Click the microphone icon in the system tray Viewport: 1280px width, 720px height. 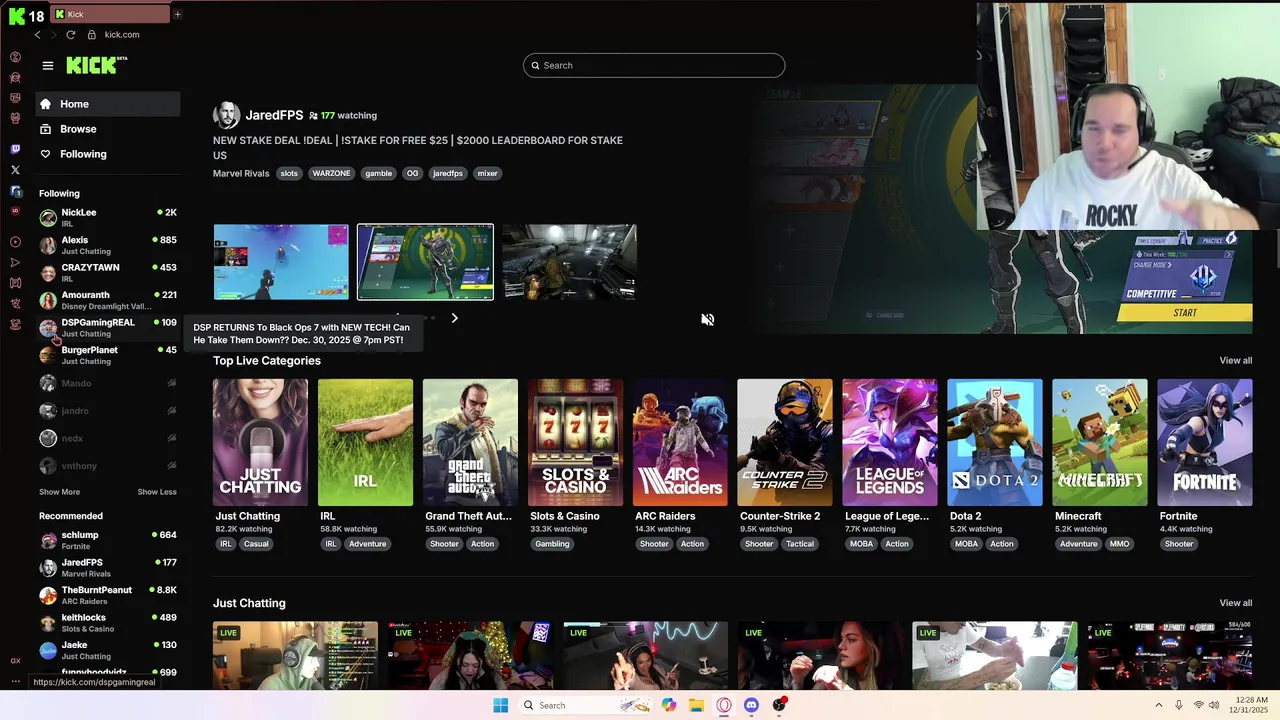pos(1179,705)
